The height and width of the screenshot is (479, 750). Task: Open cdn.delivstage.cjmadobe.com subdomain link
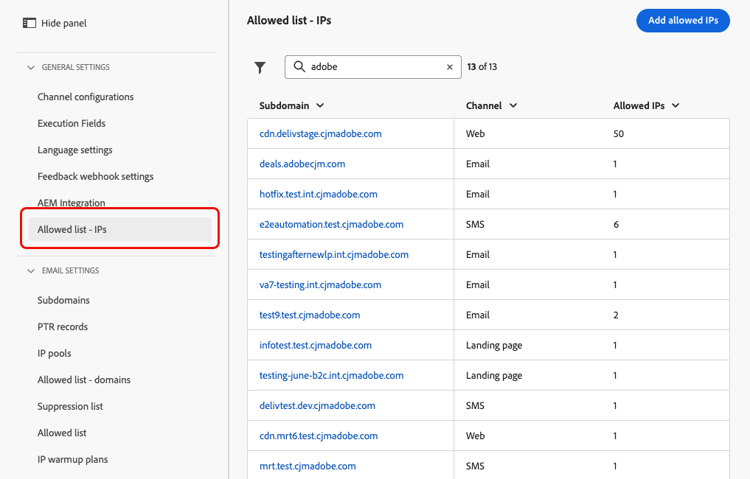[x=320, y=134]
